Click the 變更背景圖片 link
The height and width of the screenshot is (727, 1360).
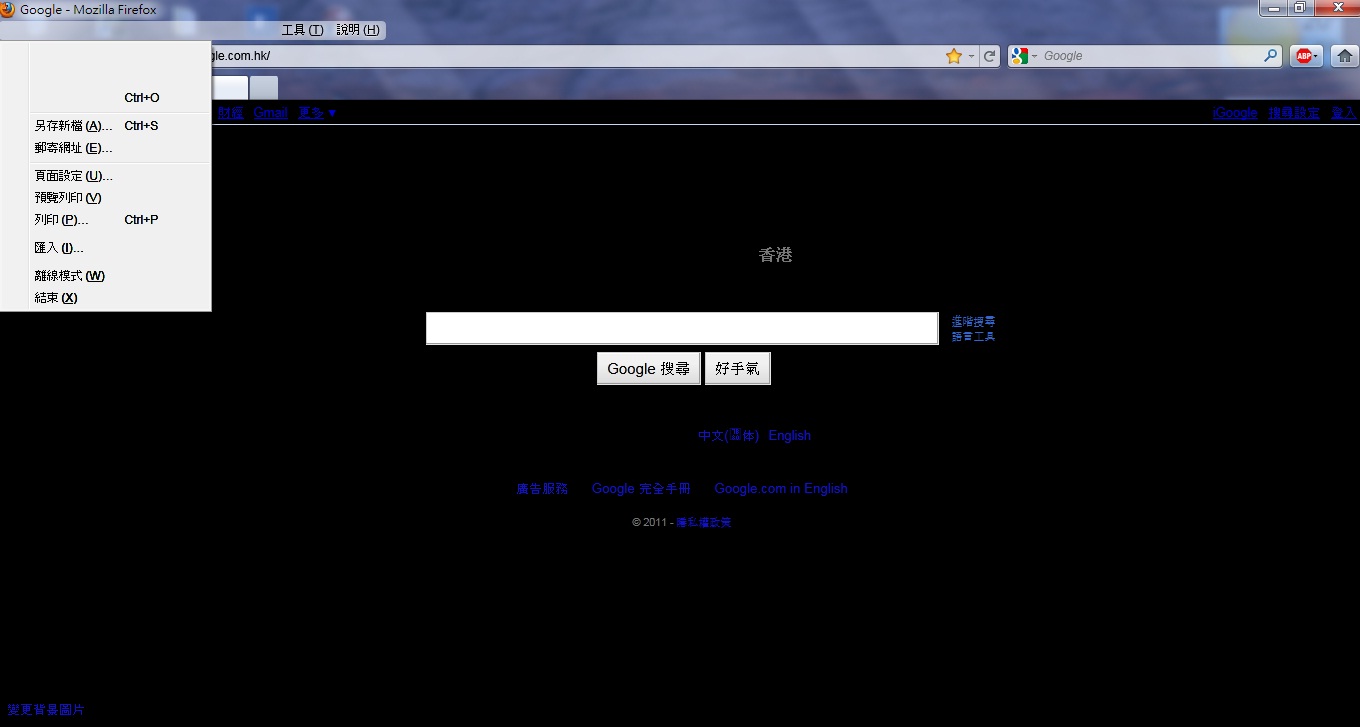point(46,710)
